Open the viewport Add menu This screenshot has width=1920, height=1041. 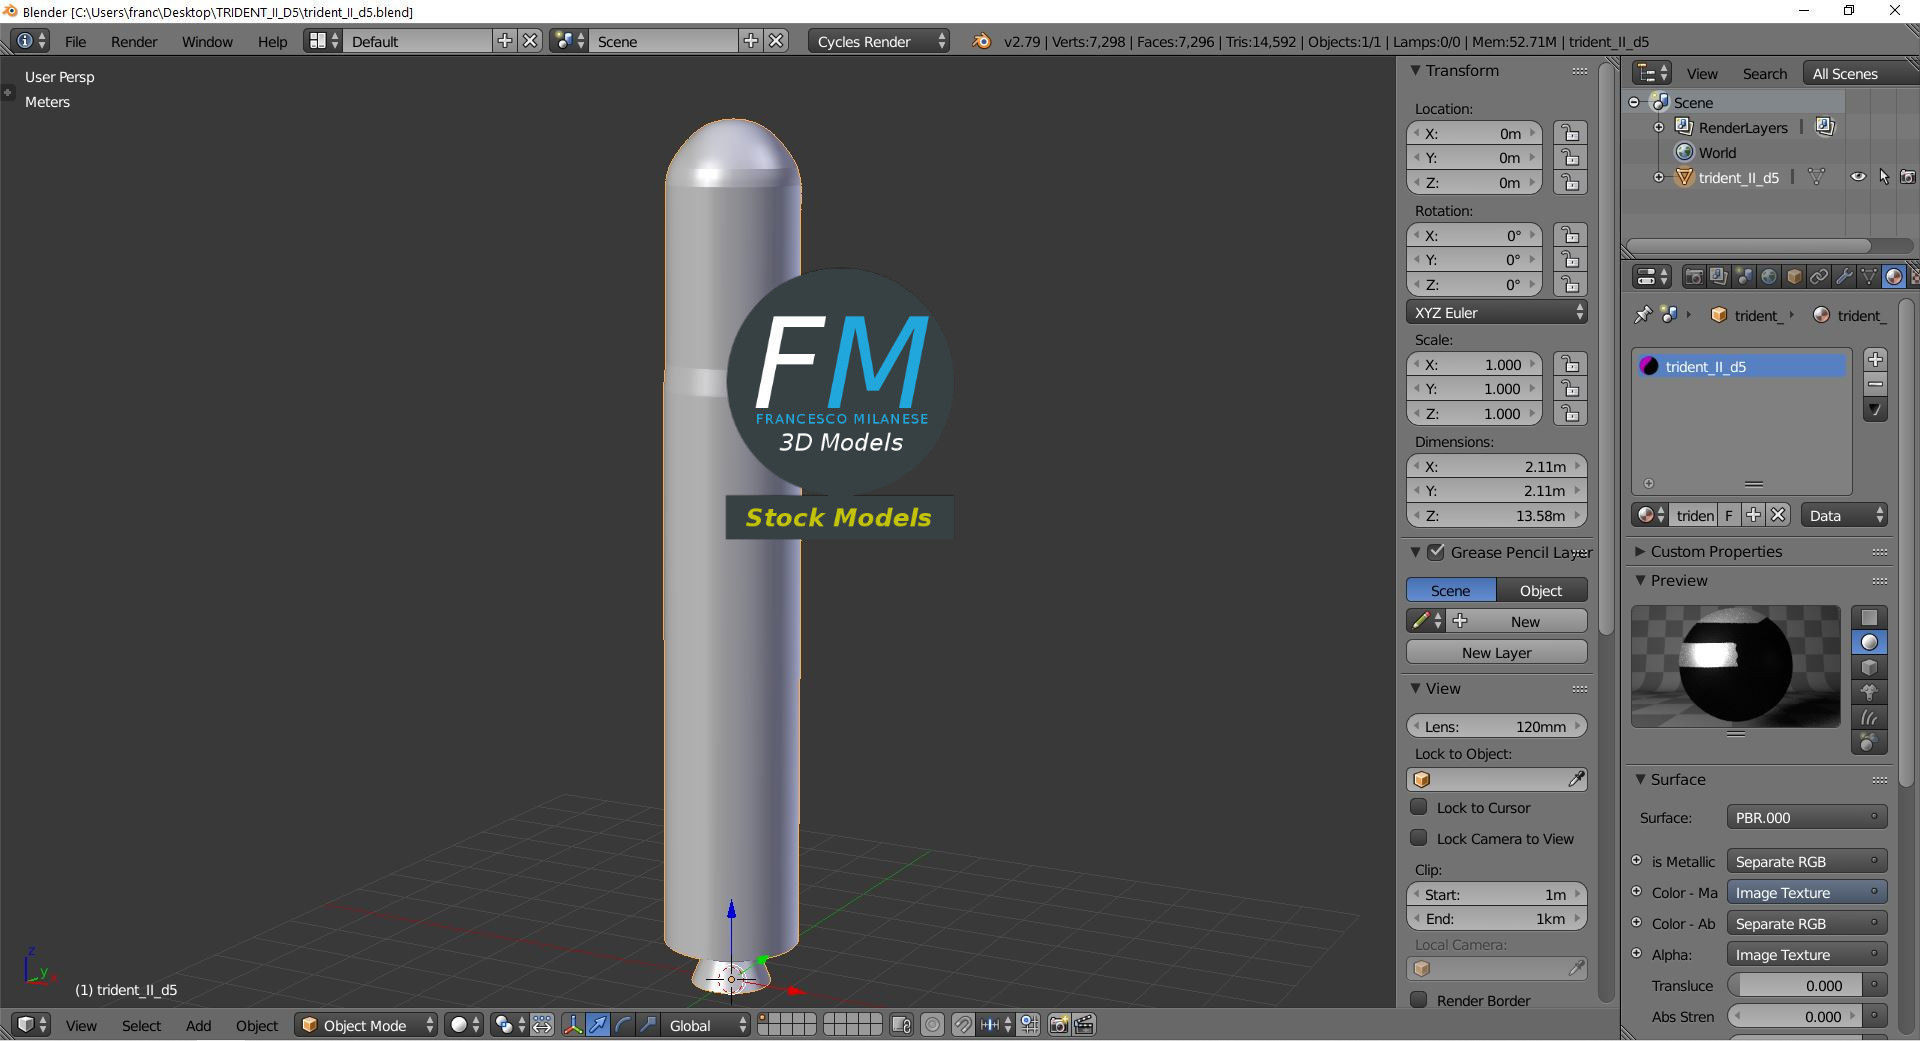[198, 1025]
